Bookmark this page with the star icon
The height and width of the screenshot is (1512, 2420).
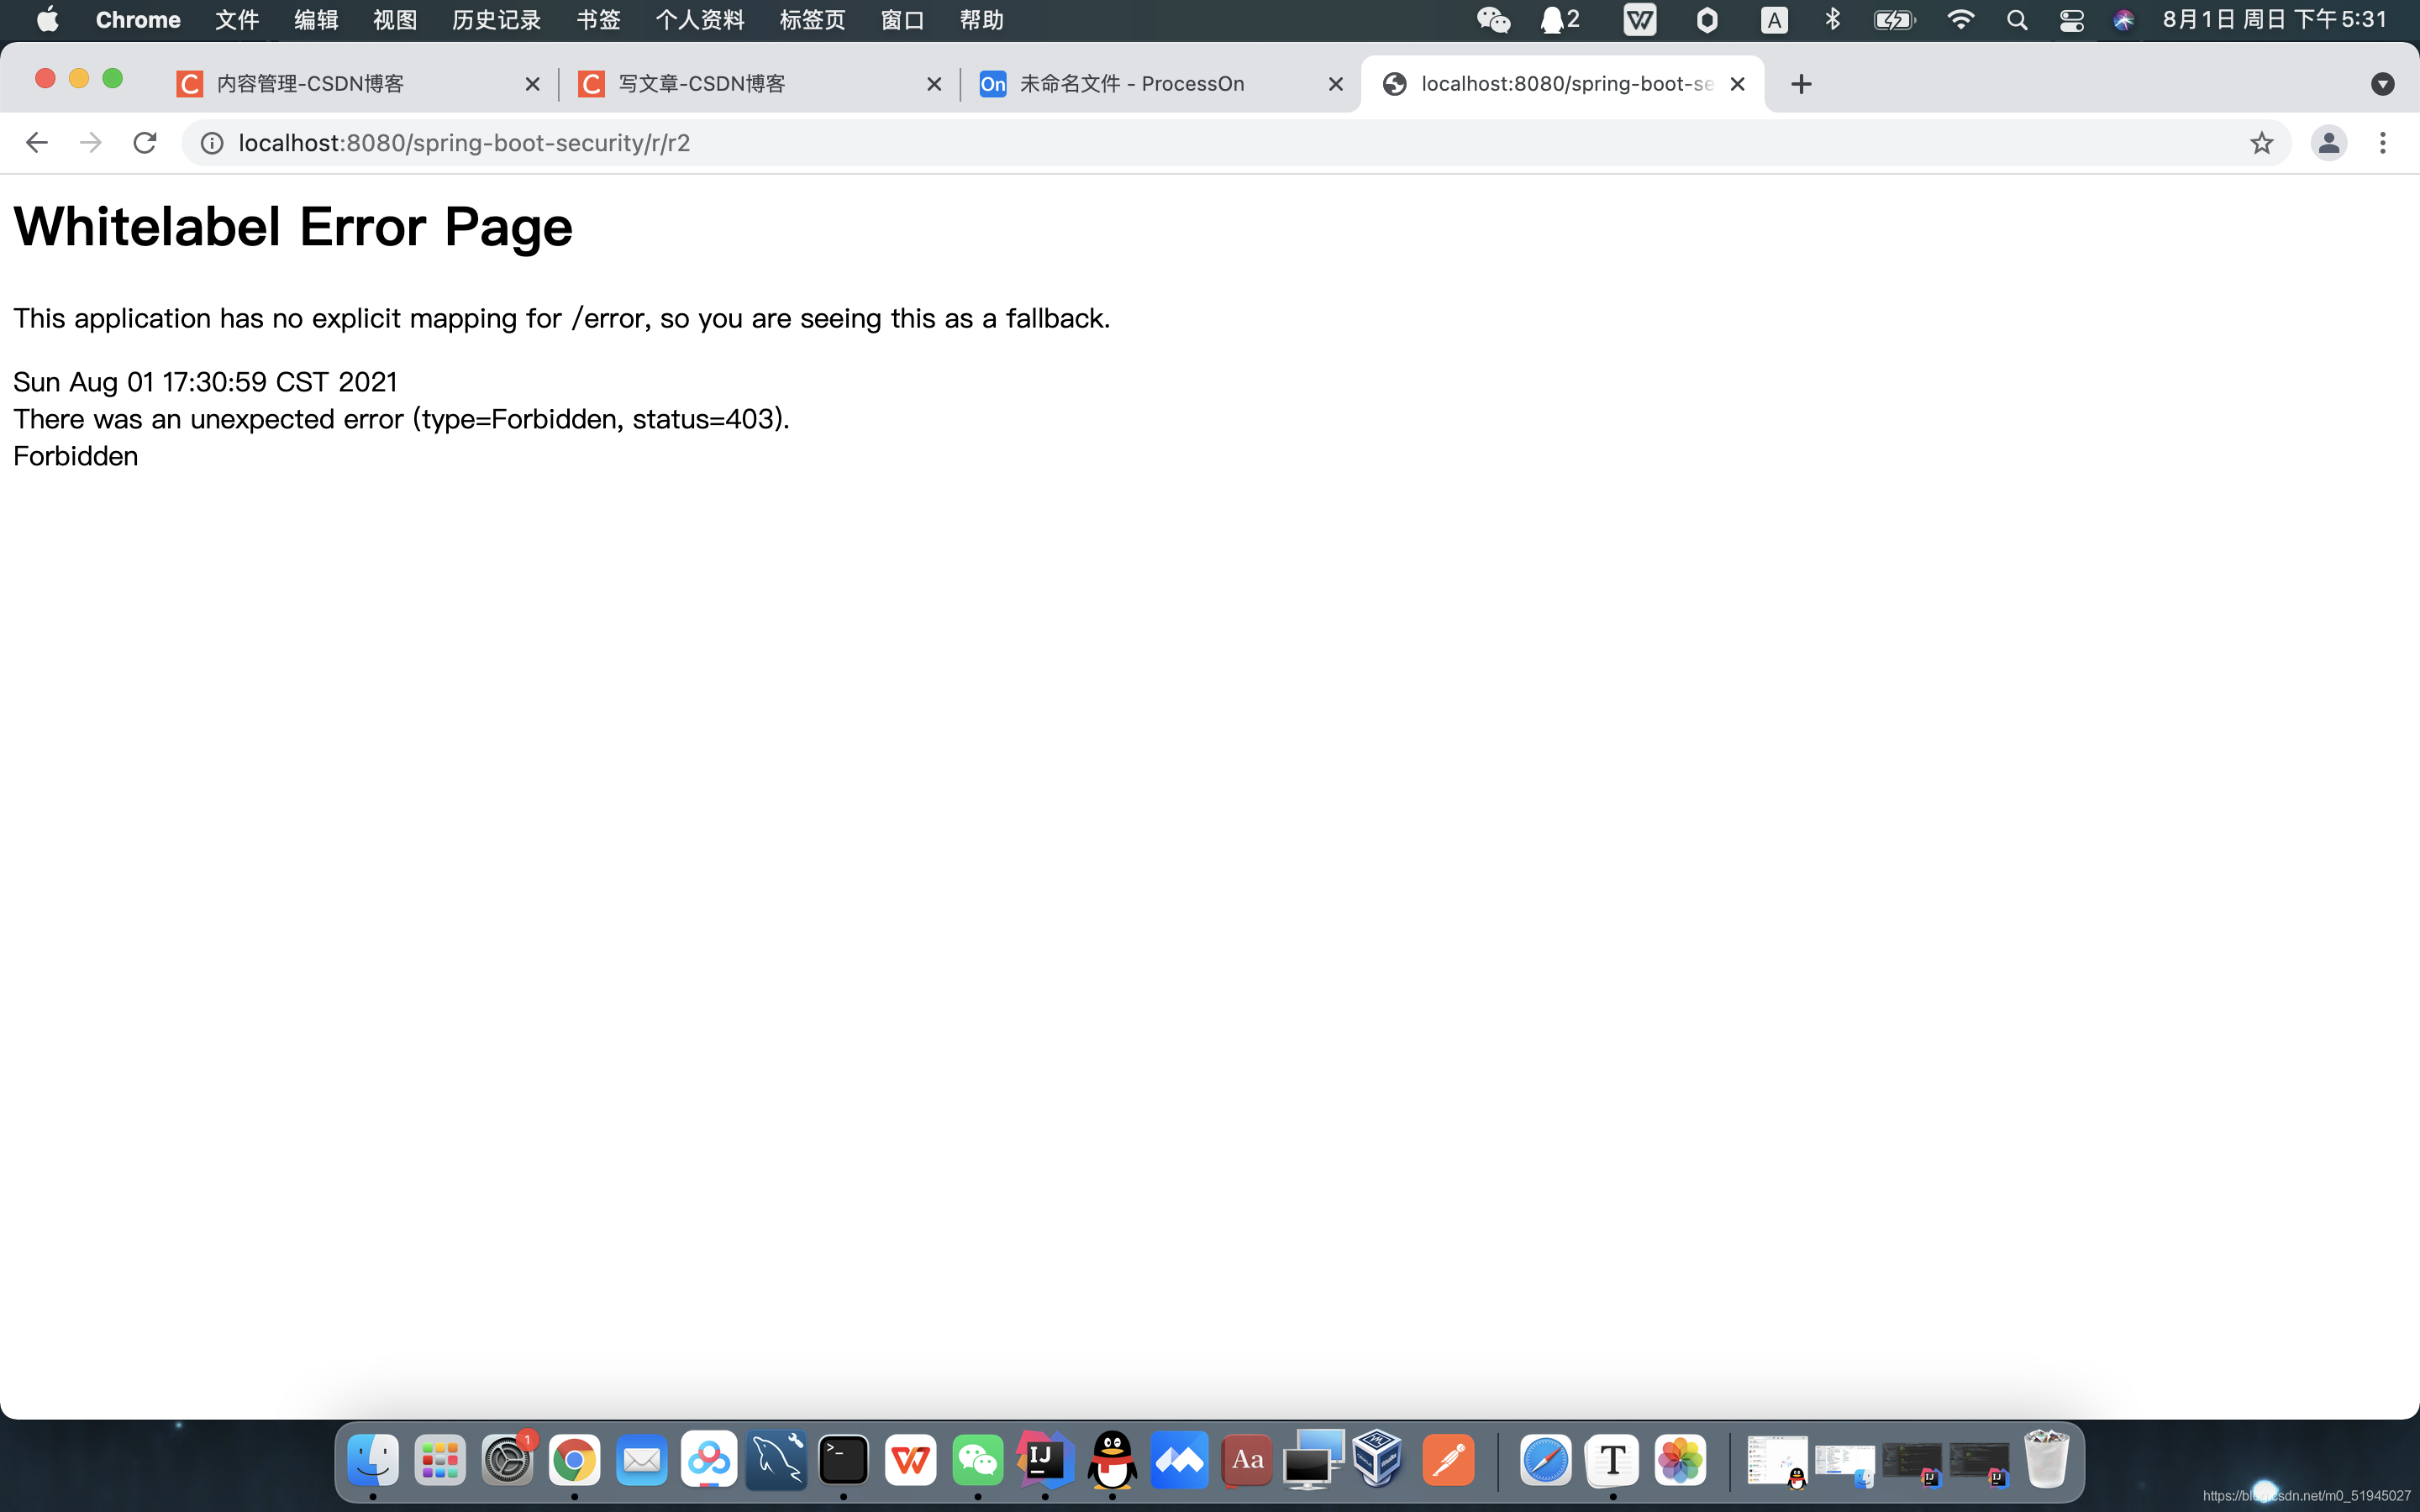(2261, 143)
